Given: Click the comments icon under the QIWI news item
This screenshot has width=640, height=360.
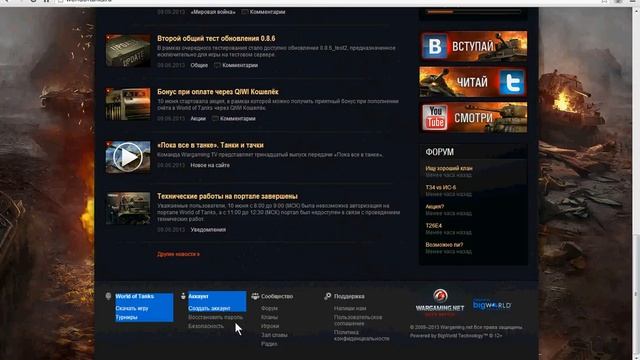Looking at the screenshot, I should point(215,118).
